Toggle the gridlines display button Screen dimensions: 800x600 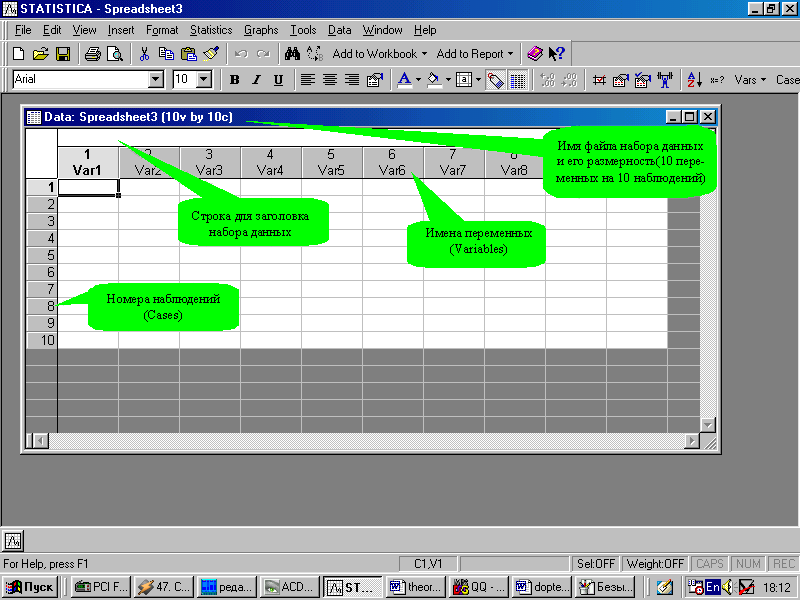[x=518, y=80]
